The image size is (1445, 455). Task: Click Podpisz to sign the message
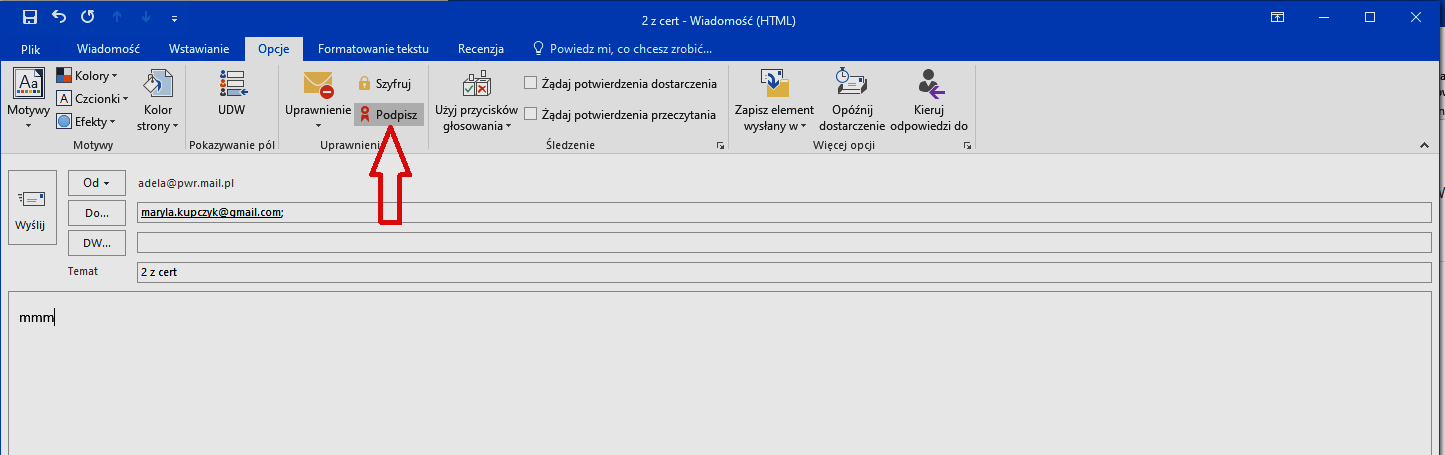pyautogui.click(x=389, y=115)
